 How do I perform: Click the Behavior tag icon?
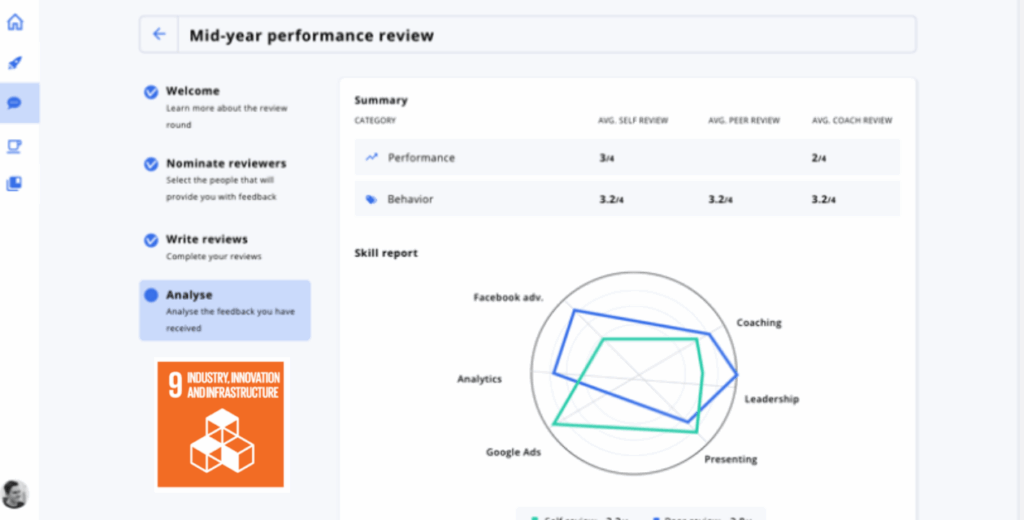pyautogui.click(x=372, y=200)
